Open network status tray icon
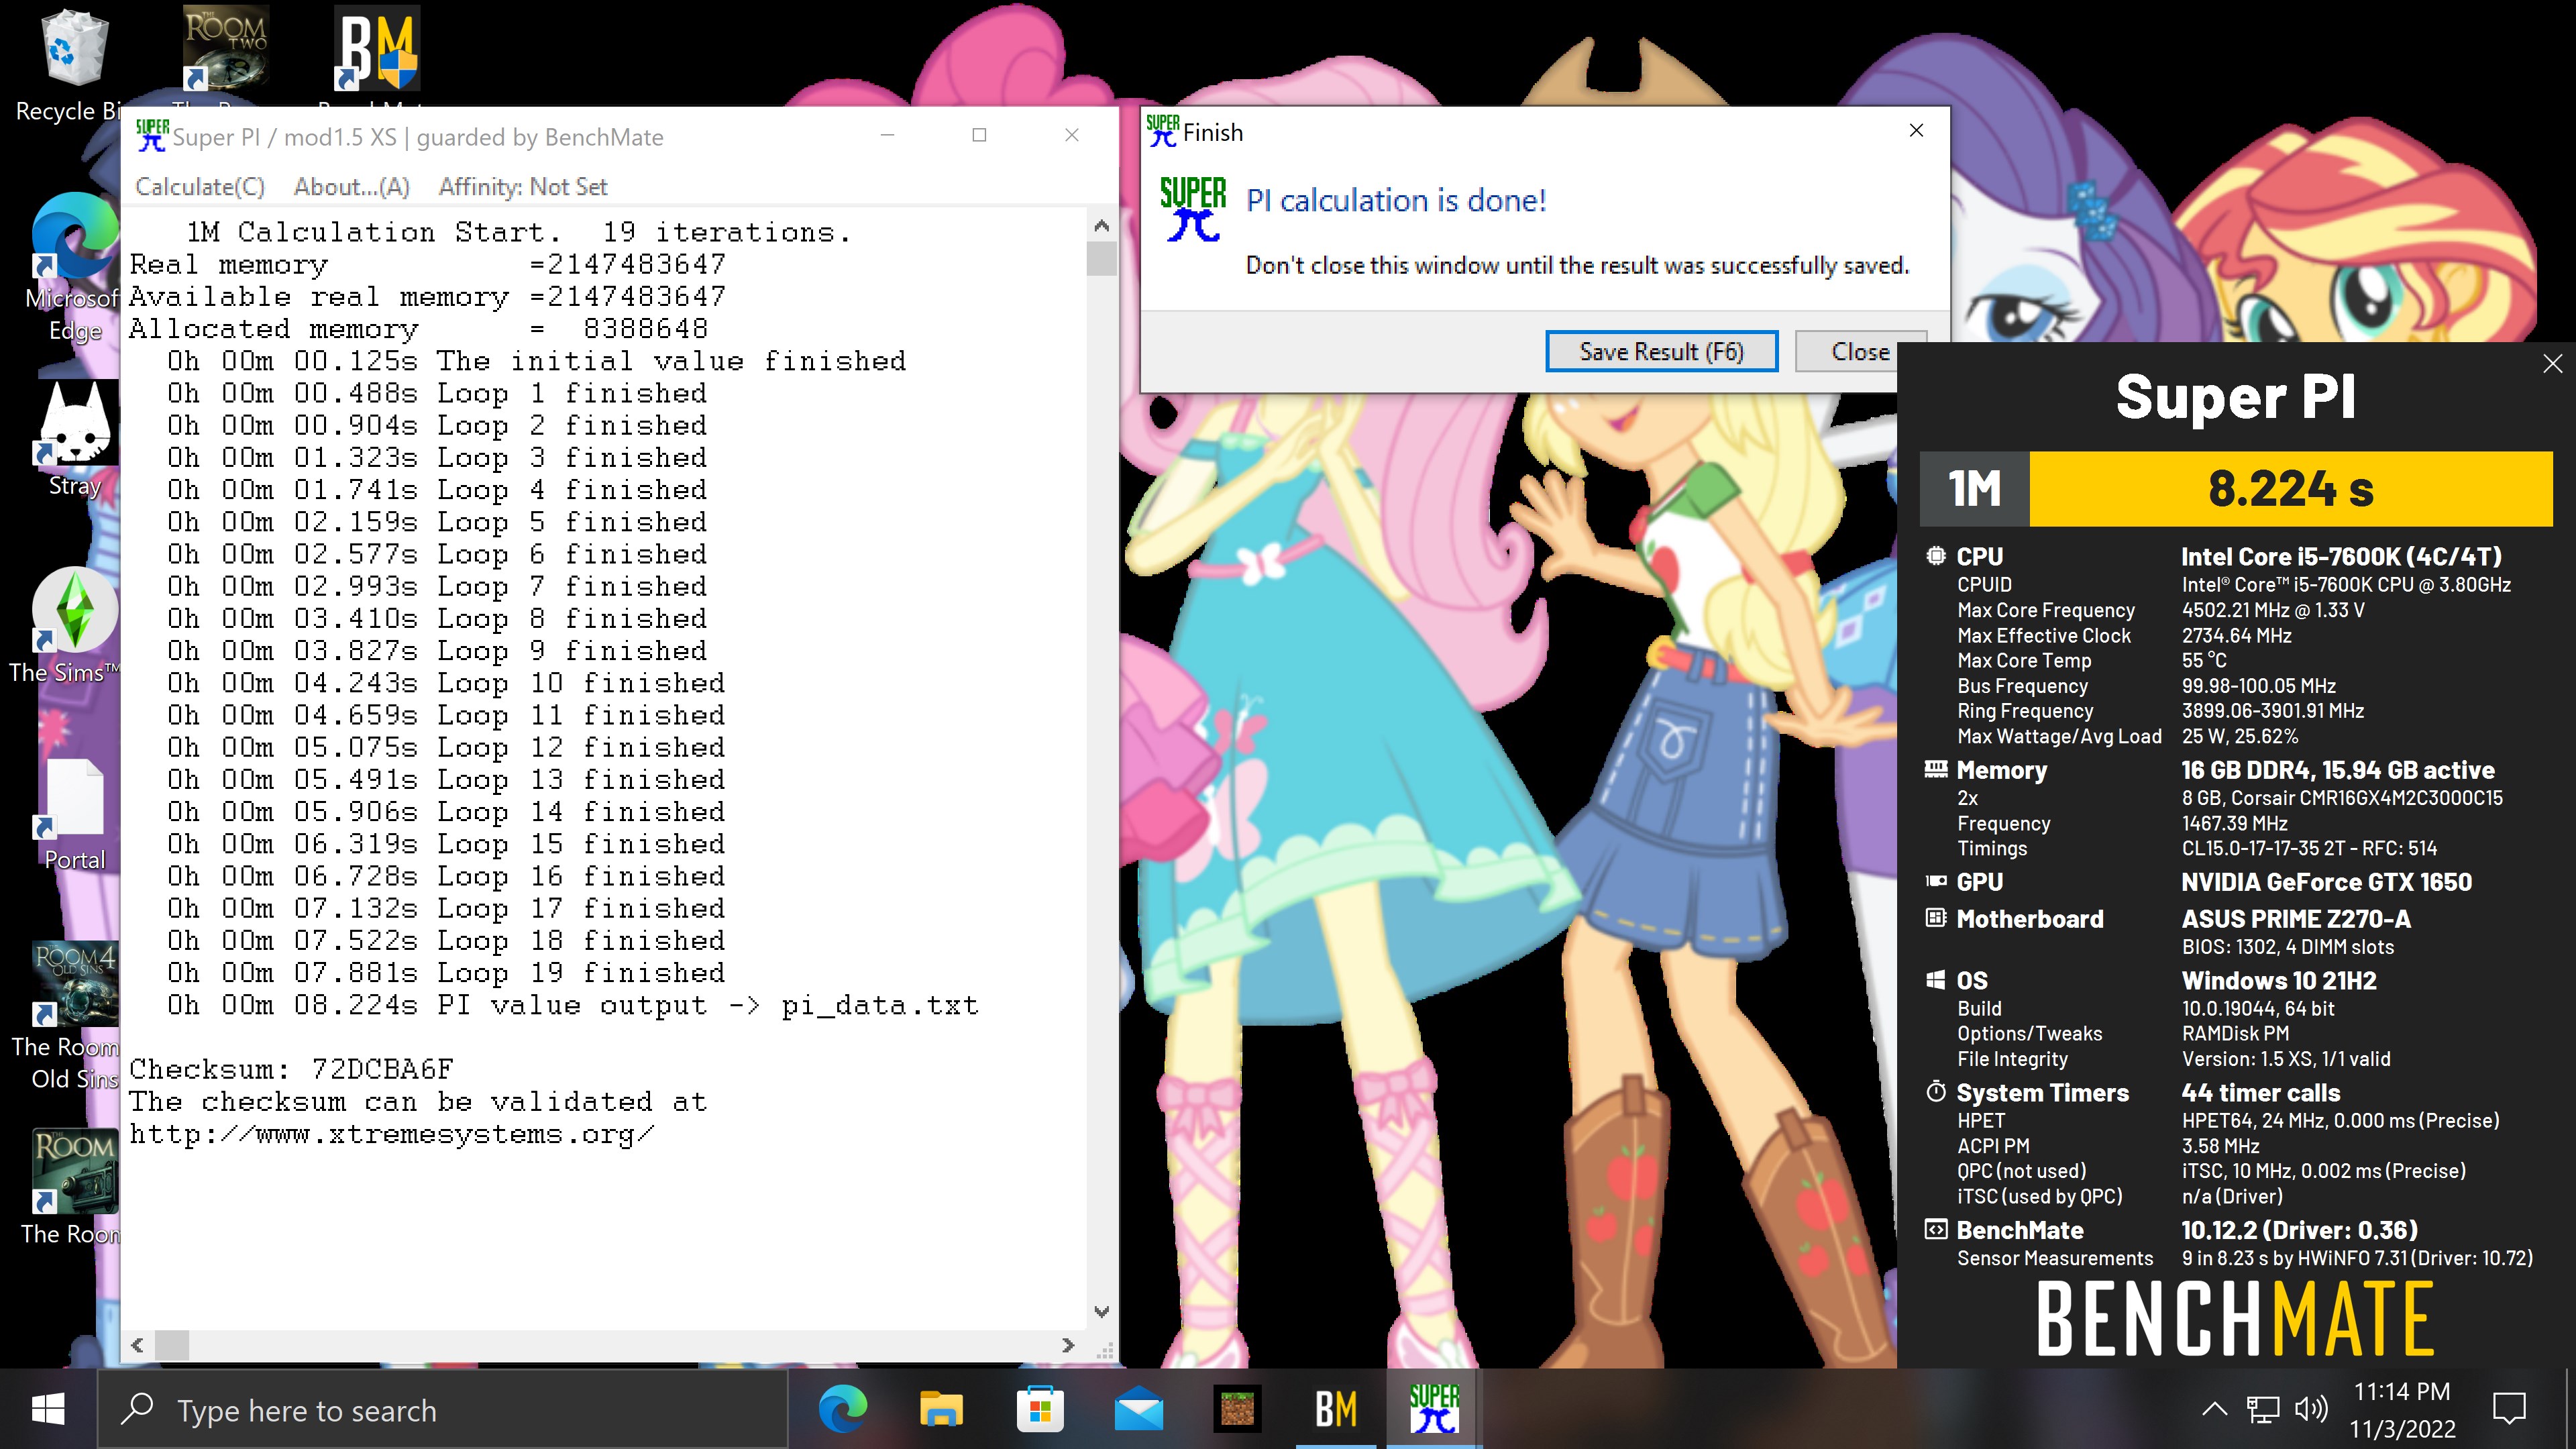The image size is (2576, 1449). [x=2262, y=1409]
